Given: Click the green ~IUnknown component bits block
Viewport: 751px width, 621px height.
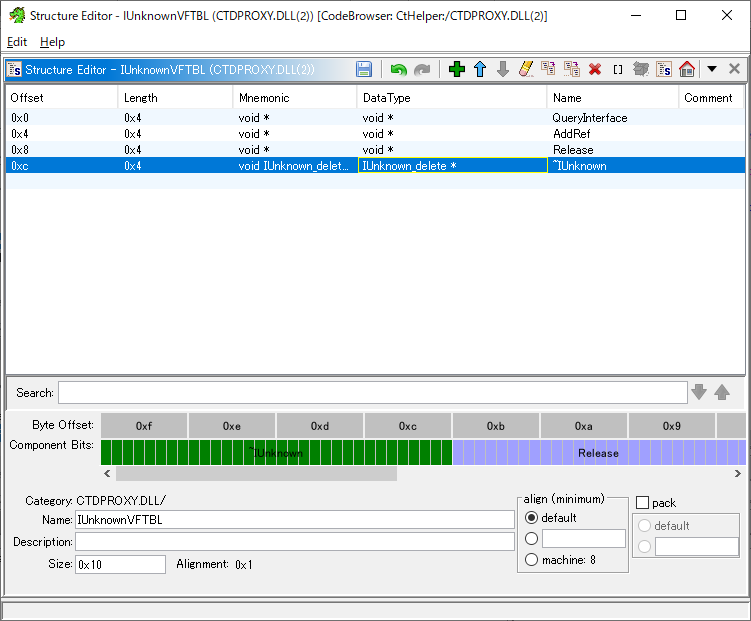Looking at the screenshot, I should [x=276, y=452].
